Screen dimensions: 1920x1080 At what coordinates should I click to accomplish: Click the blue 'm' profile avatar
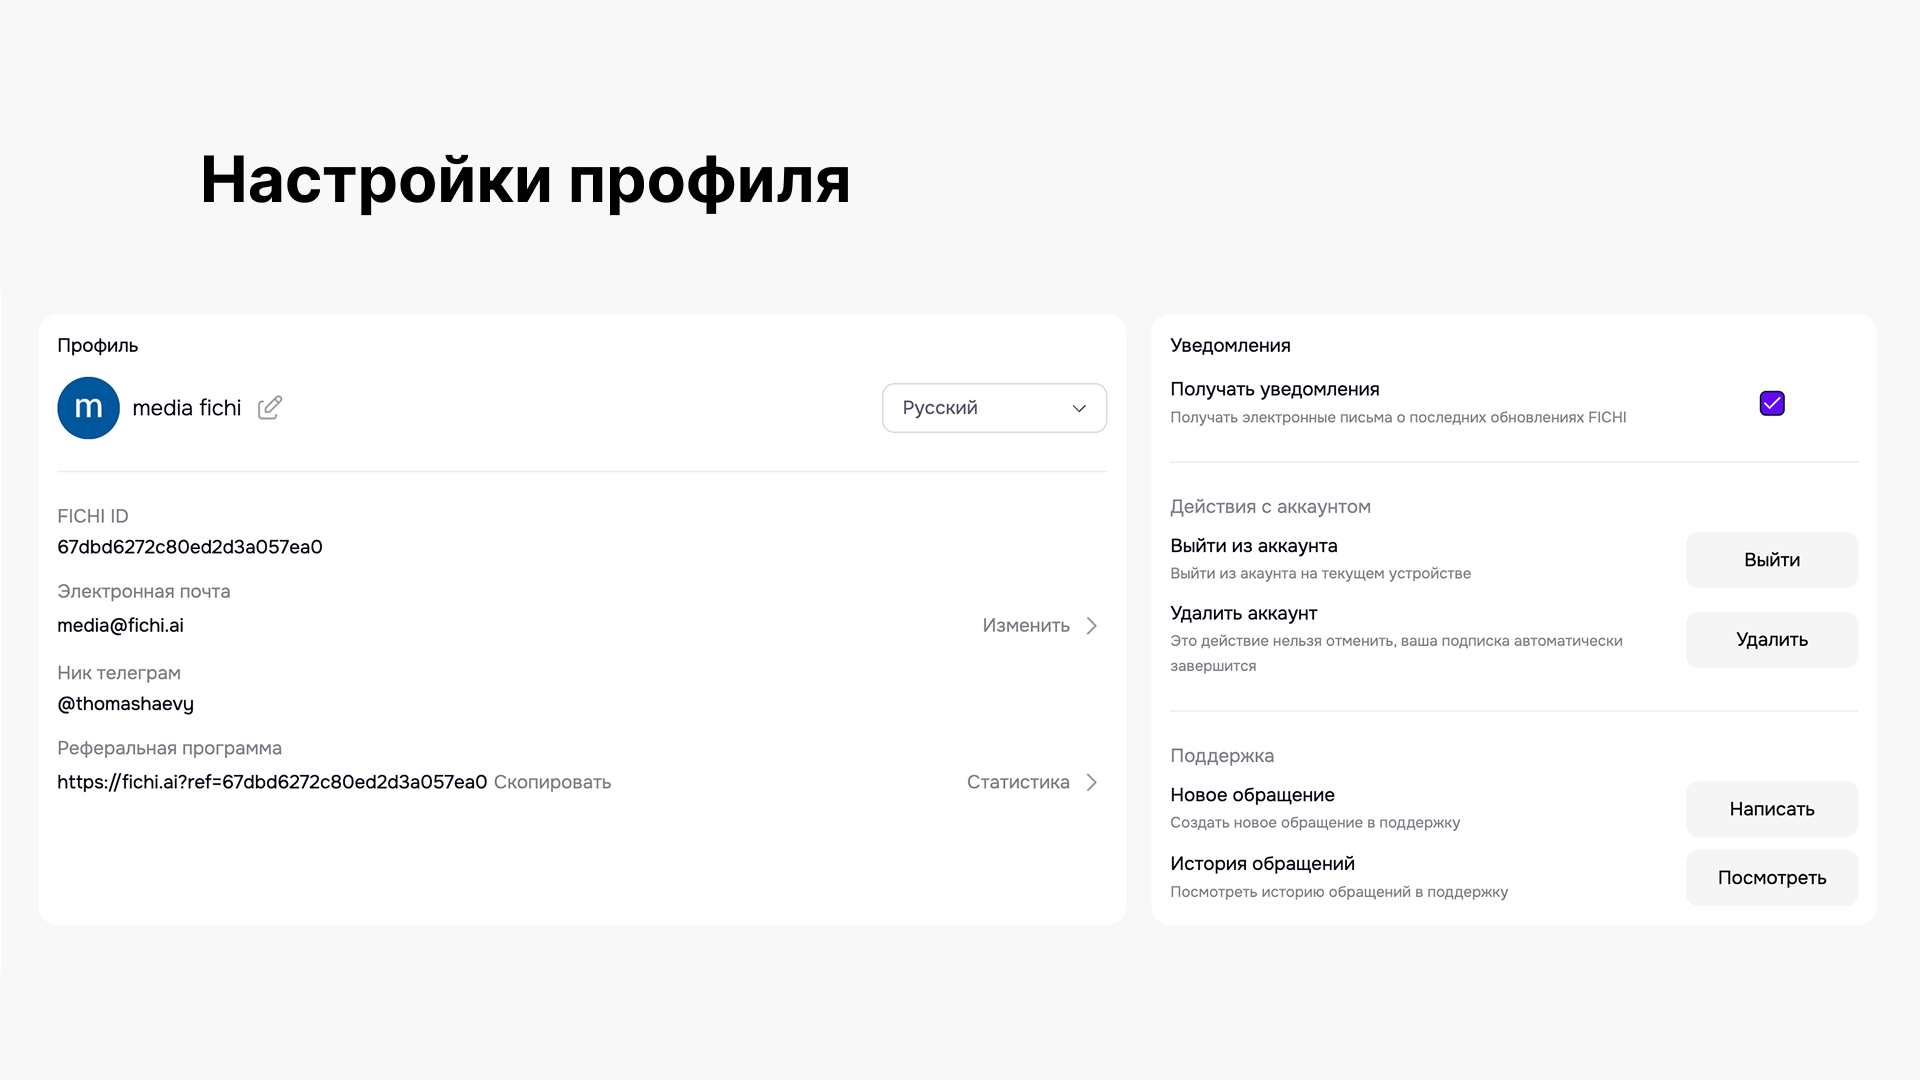[x=88, y=408]
